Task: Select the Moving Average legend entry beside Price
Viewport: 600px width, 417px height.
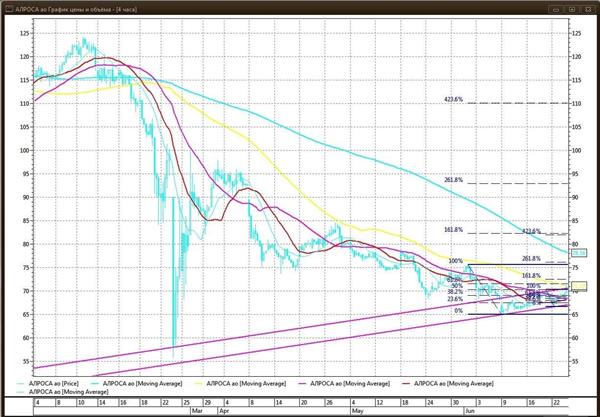Action: click(x=136, y=383)
